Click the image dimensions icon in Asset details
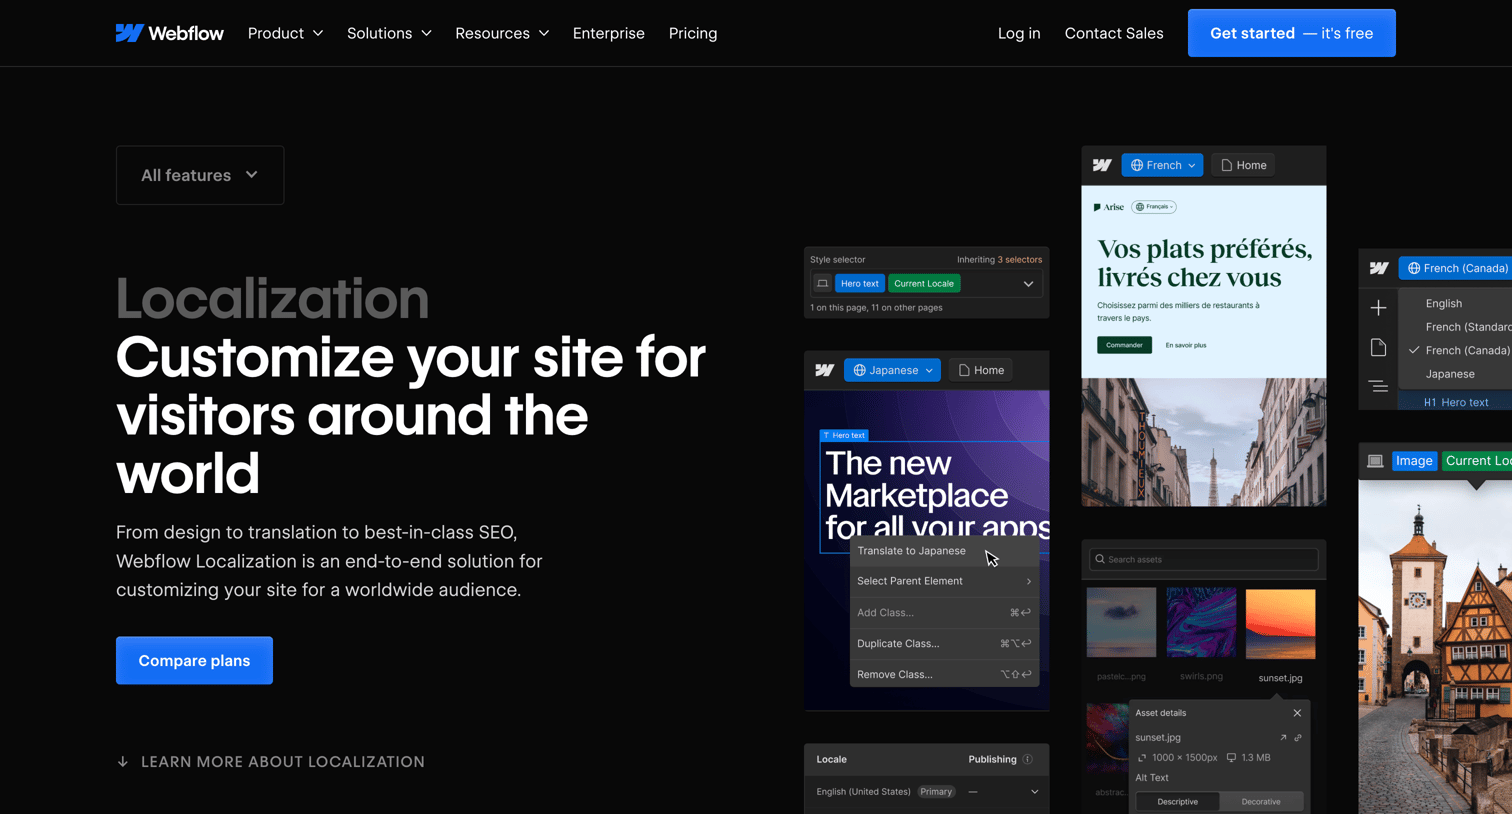 (1142, 758)
